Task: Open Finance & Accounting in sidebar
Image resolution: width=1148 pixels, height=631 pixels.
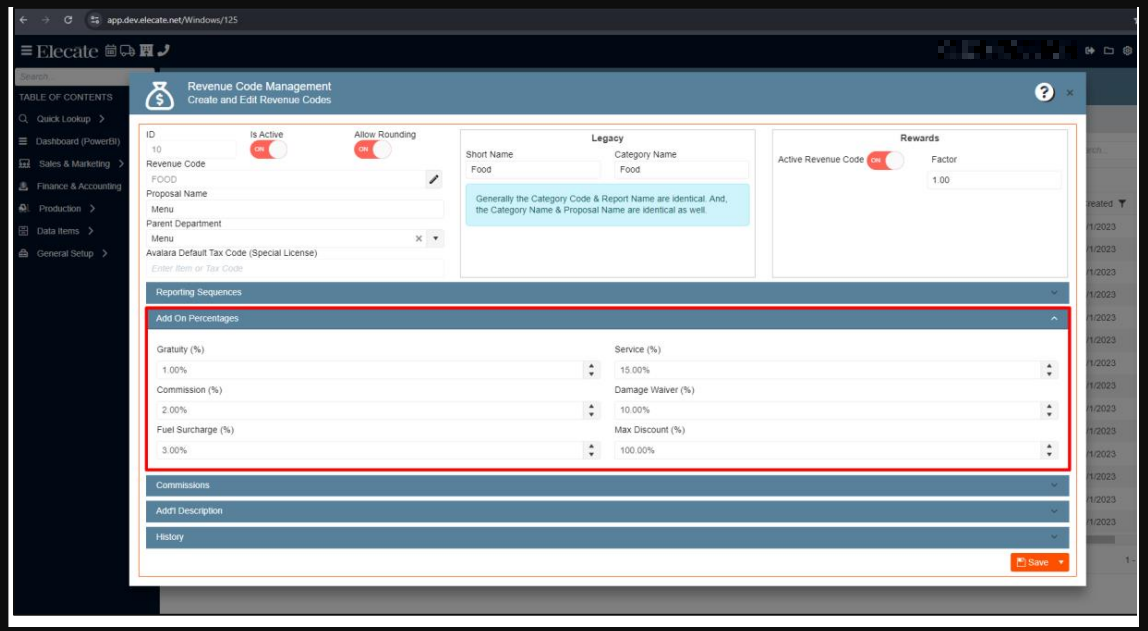Action: pos(78,186)
